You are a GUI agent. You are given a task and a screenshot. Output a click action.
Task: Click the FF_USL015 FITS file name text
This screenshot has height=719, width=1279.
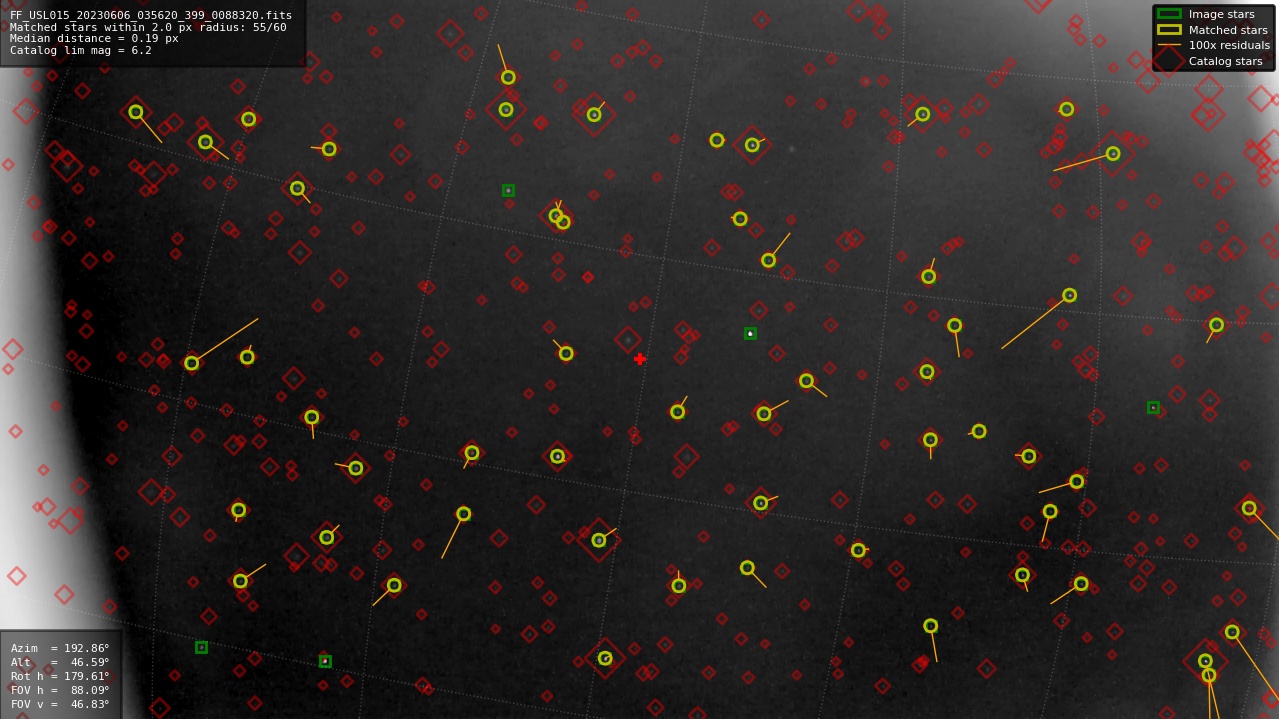click(x=151, y=15)
